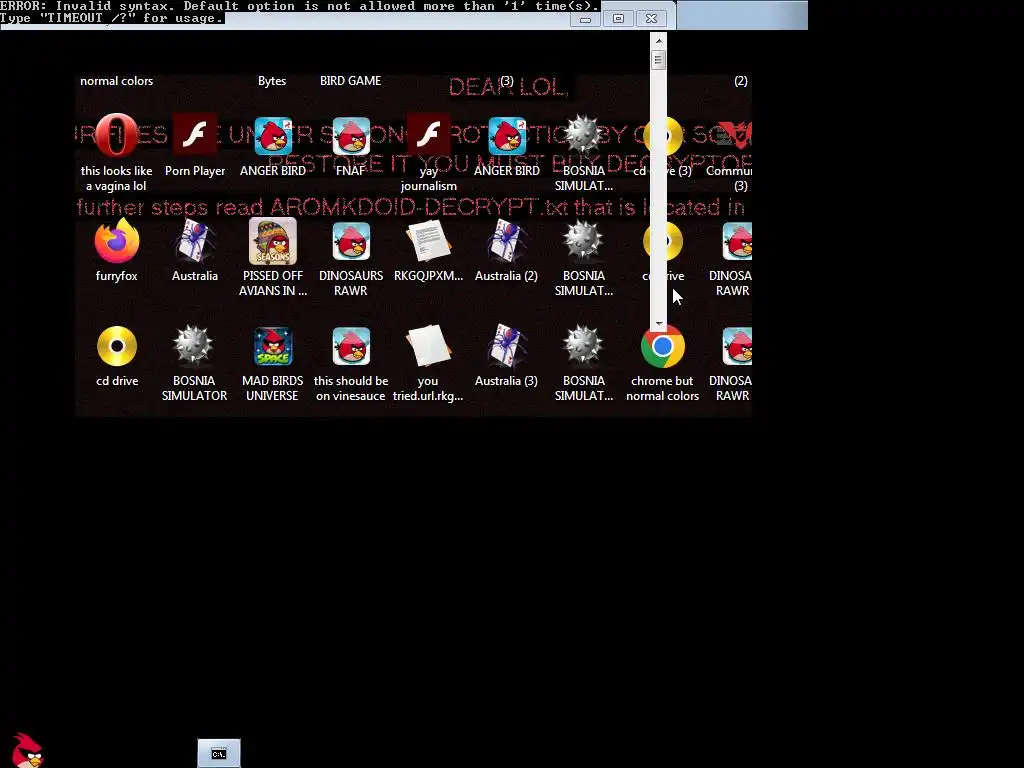This screenshot has height=768, width=1024.
Task: Open 'this should be on vinesauce' icon
Action: (x=351, y=346)
